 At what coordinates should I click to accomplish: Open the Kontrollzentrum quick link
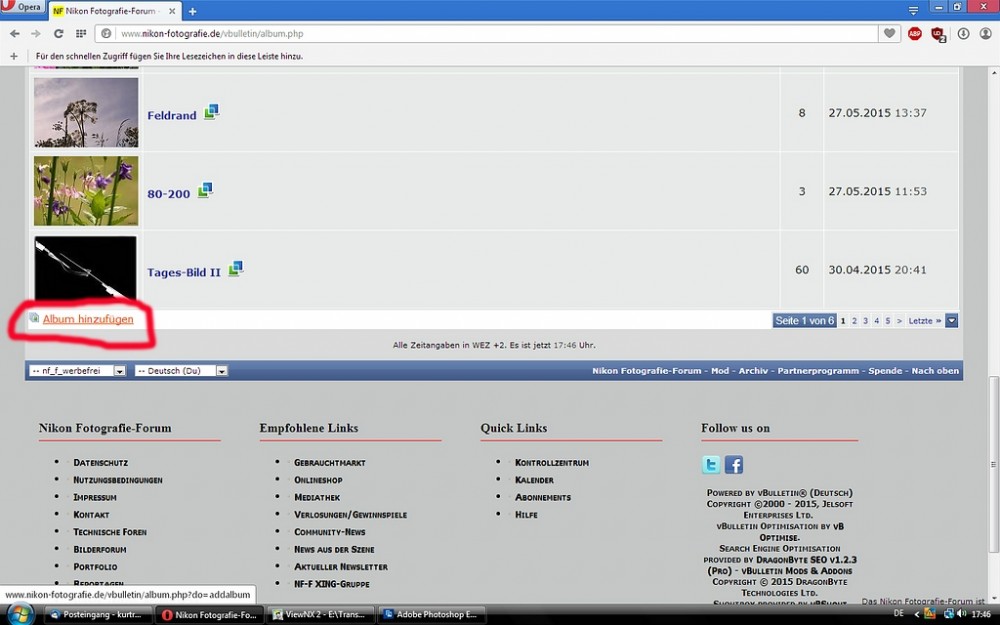click(x=552, y=462)
